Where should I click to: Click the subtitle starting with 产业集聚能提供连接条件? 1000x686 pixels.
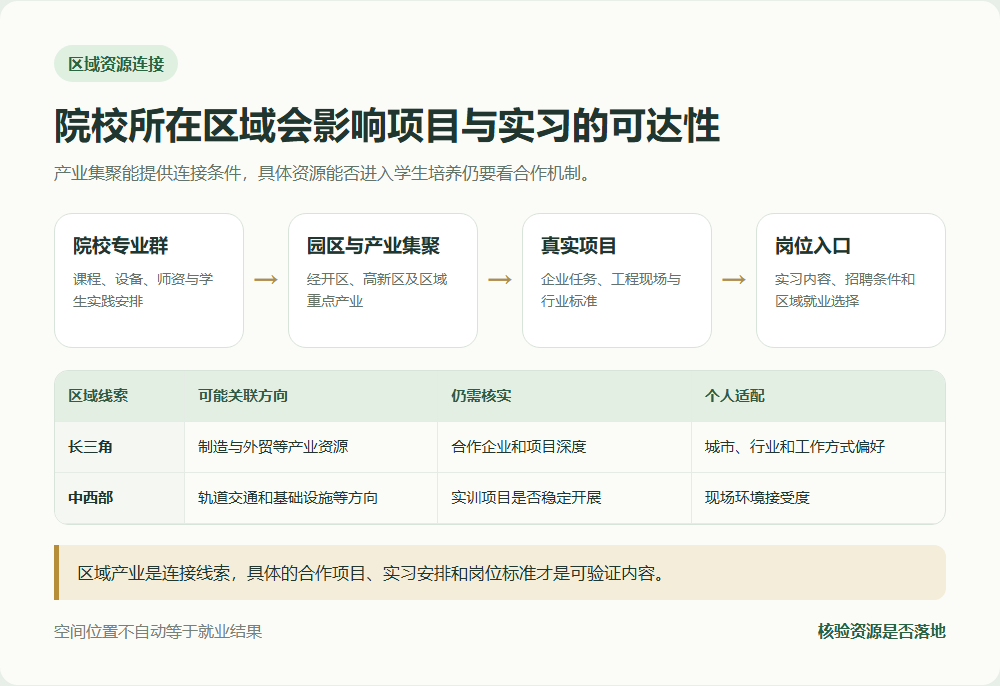324,173
